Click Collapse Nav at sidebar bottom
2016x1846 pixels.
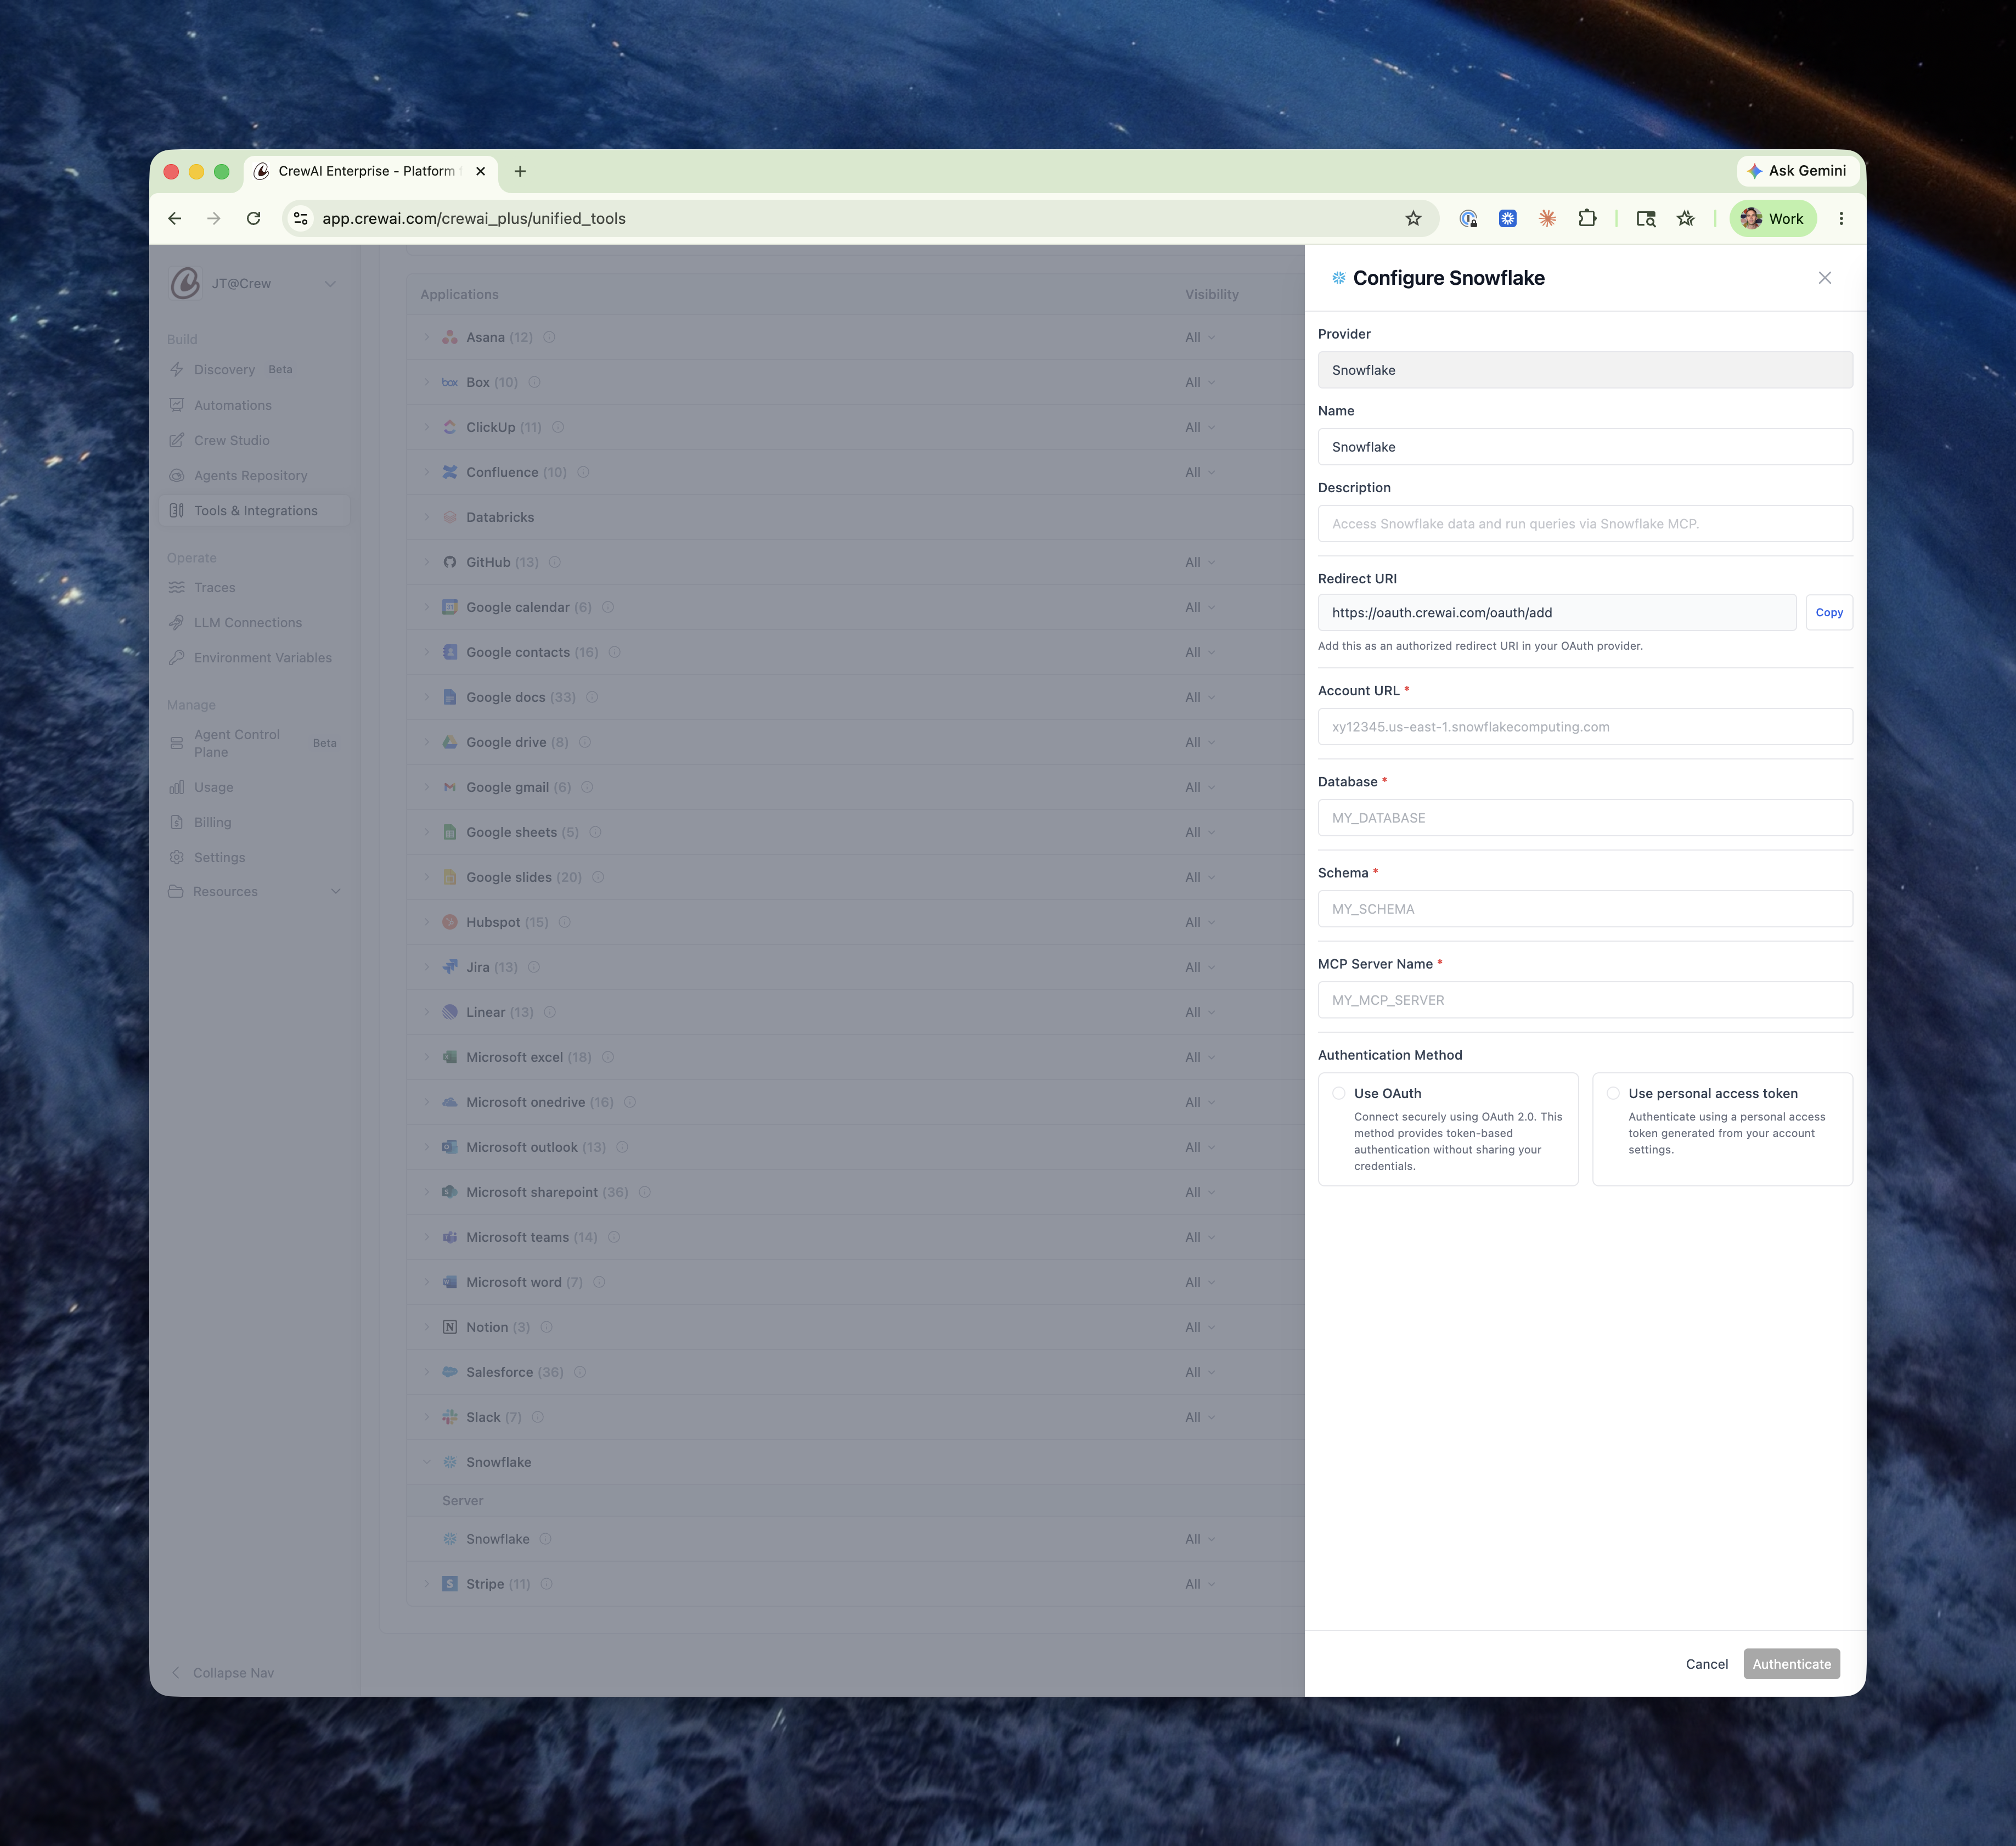point(222,1672)
